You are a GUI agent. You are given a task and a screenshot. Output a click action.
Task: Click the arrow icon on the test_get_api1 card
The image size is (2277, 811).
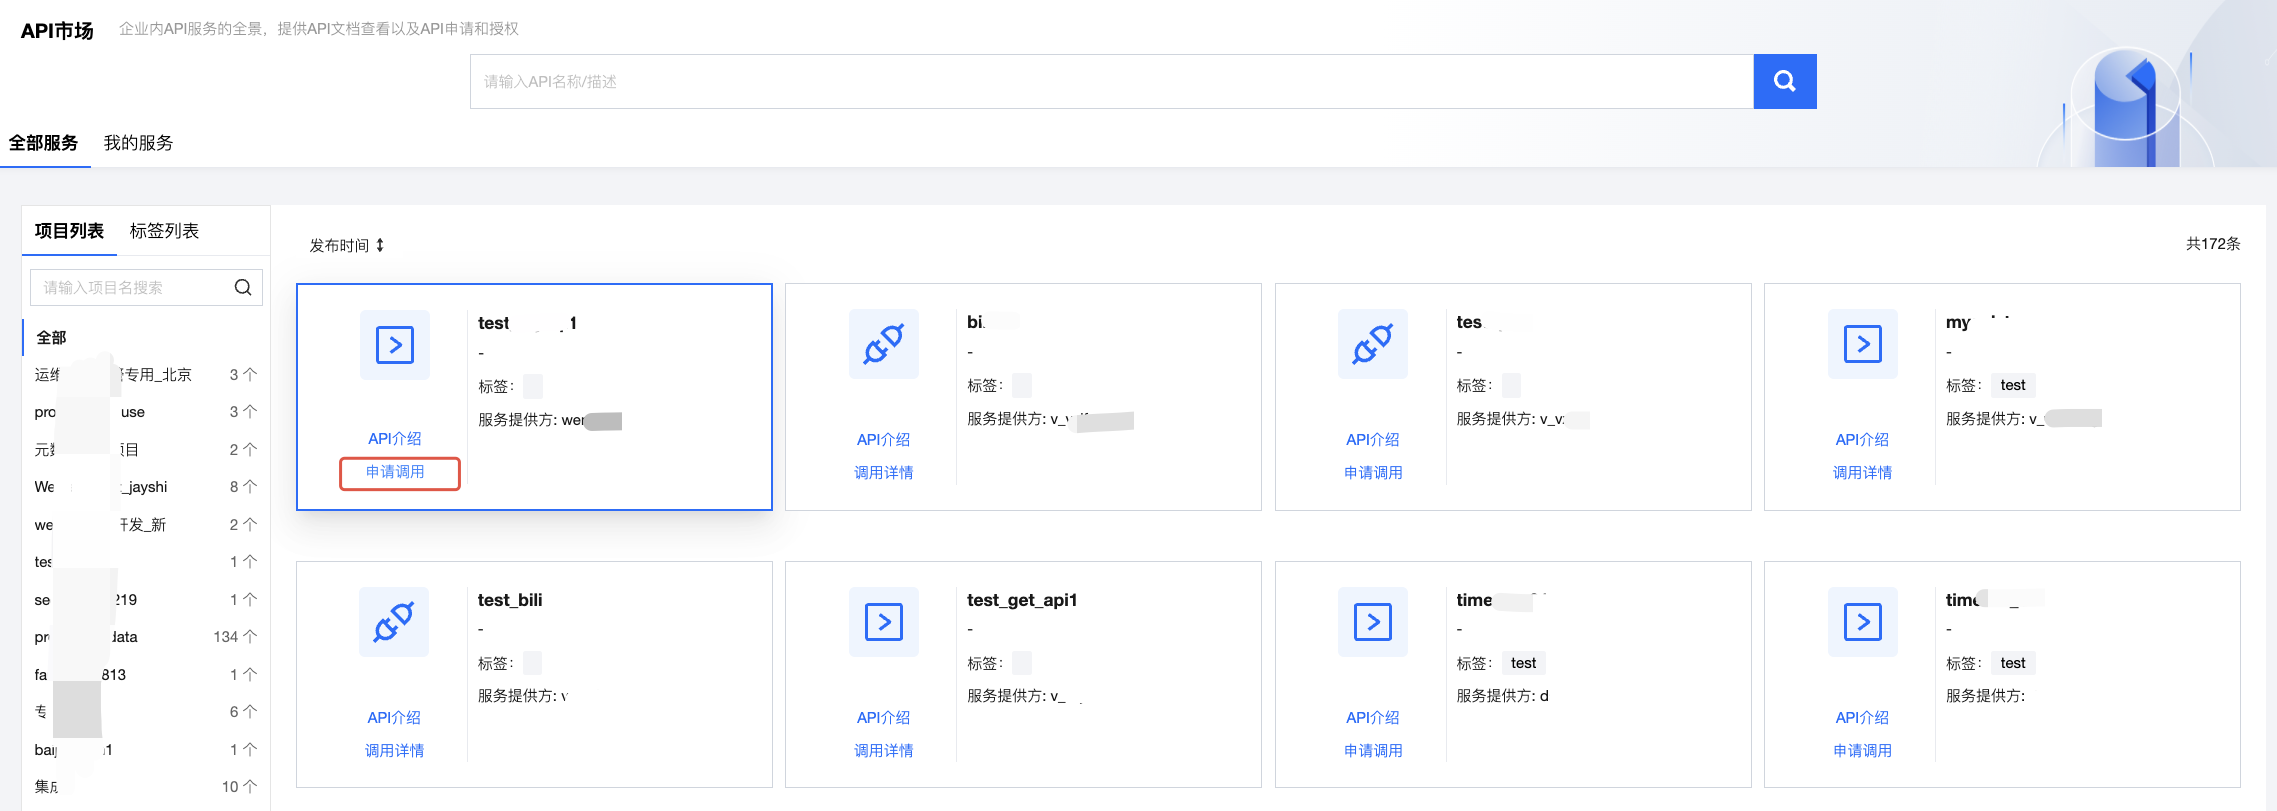[883, 622]
